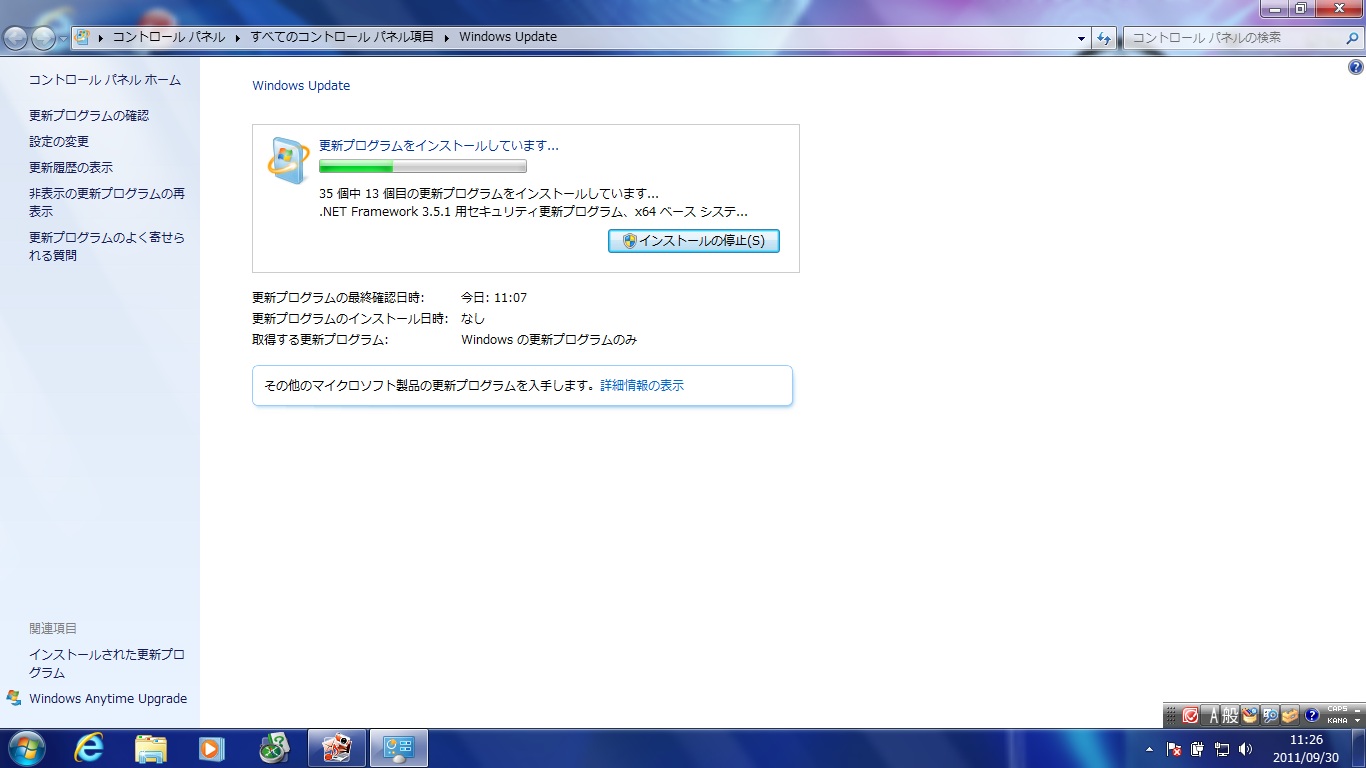Click the 35 個中 13 個目 status text
The image size is (1366, 768).
(488, 194)
